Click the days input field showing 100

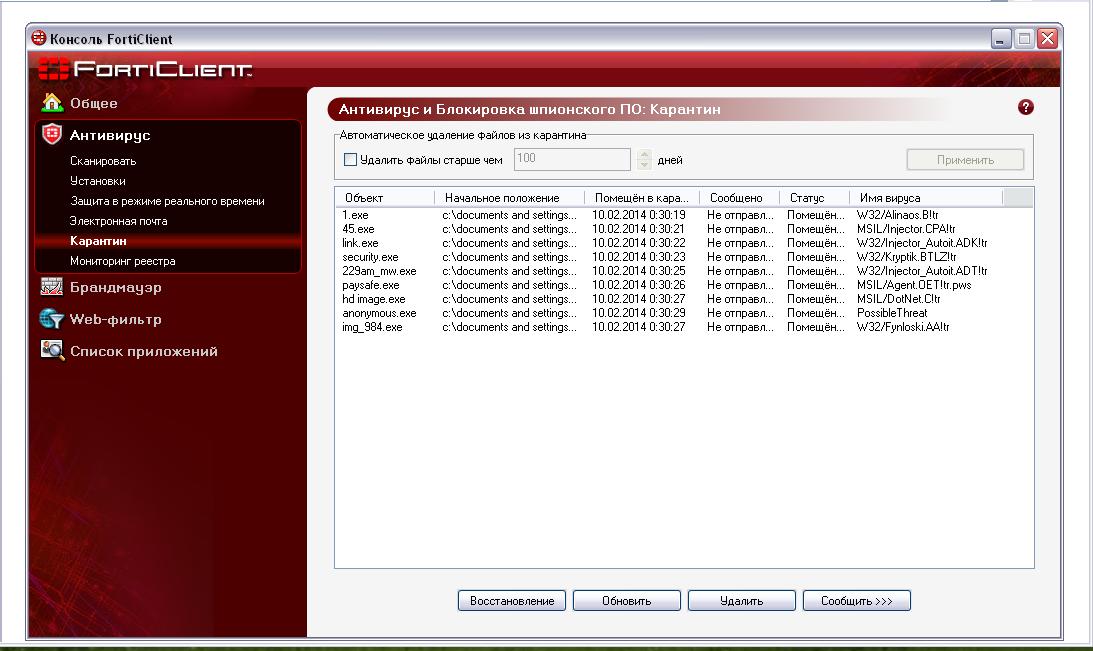[x=572, y=159]
